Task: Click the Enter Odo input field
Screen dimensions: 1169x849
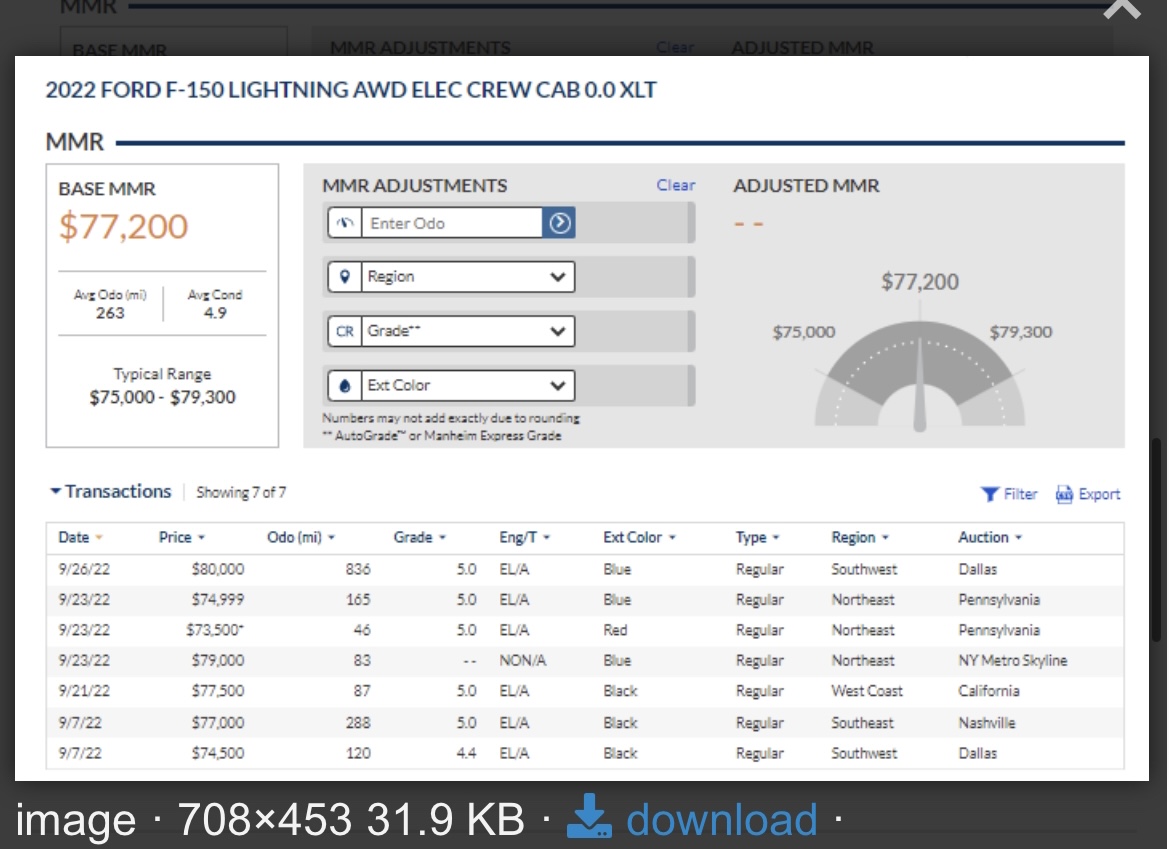Action: [x=452, y=223]
